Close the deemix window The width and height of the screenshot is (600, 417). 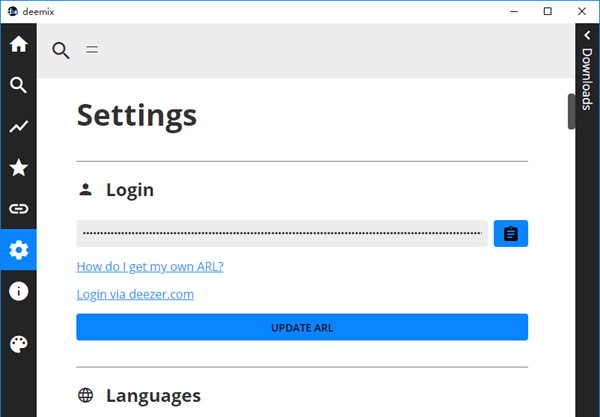tap(582, 11)
